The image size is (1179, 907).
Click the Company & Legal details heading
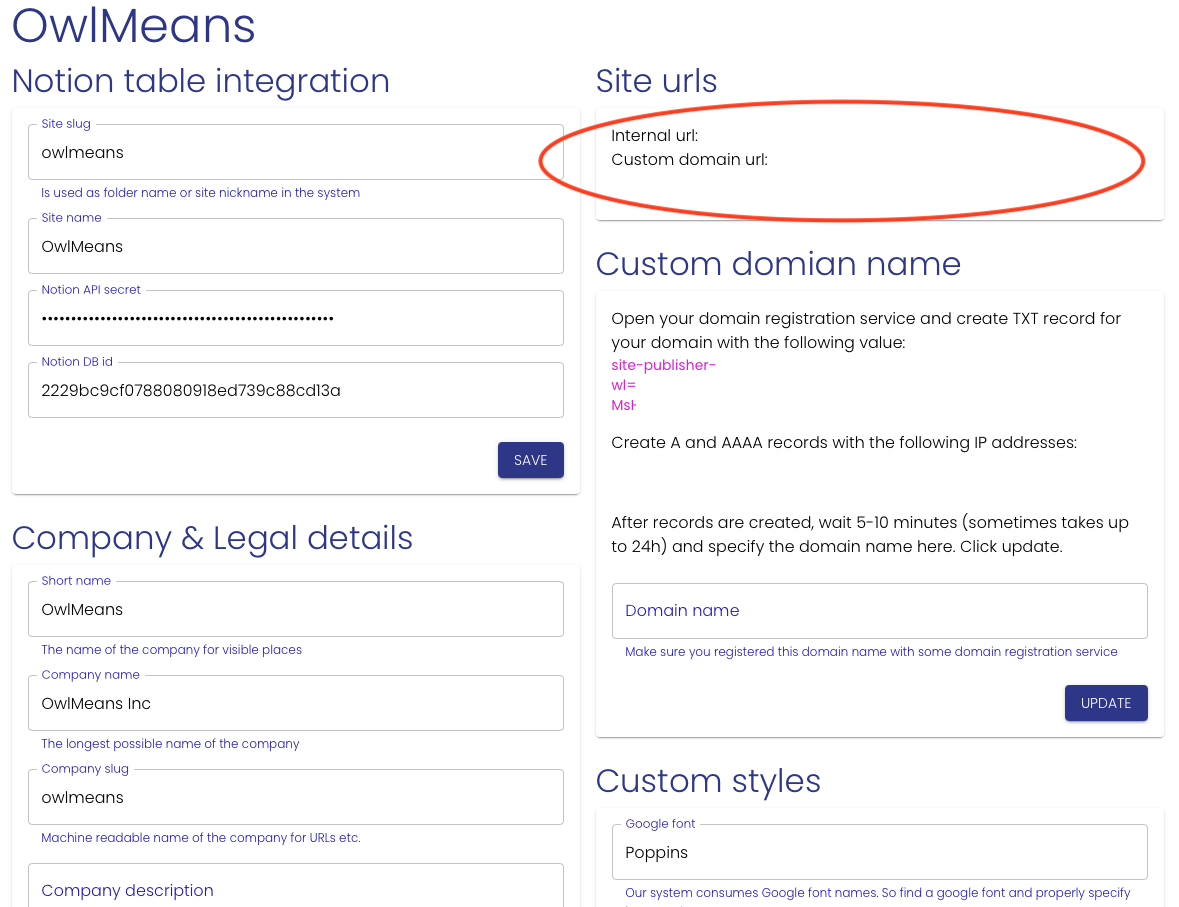click(x=212, y=538)
